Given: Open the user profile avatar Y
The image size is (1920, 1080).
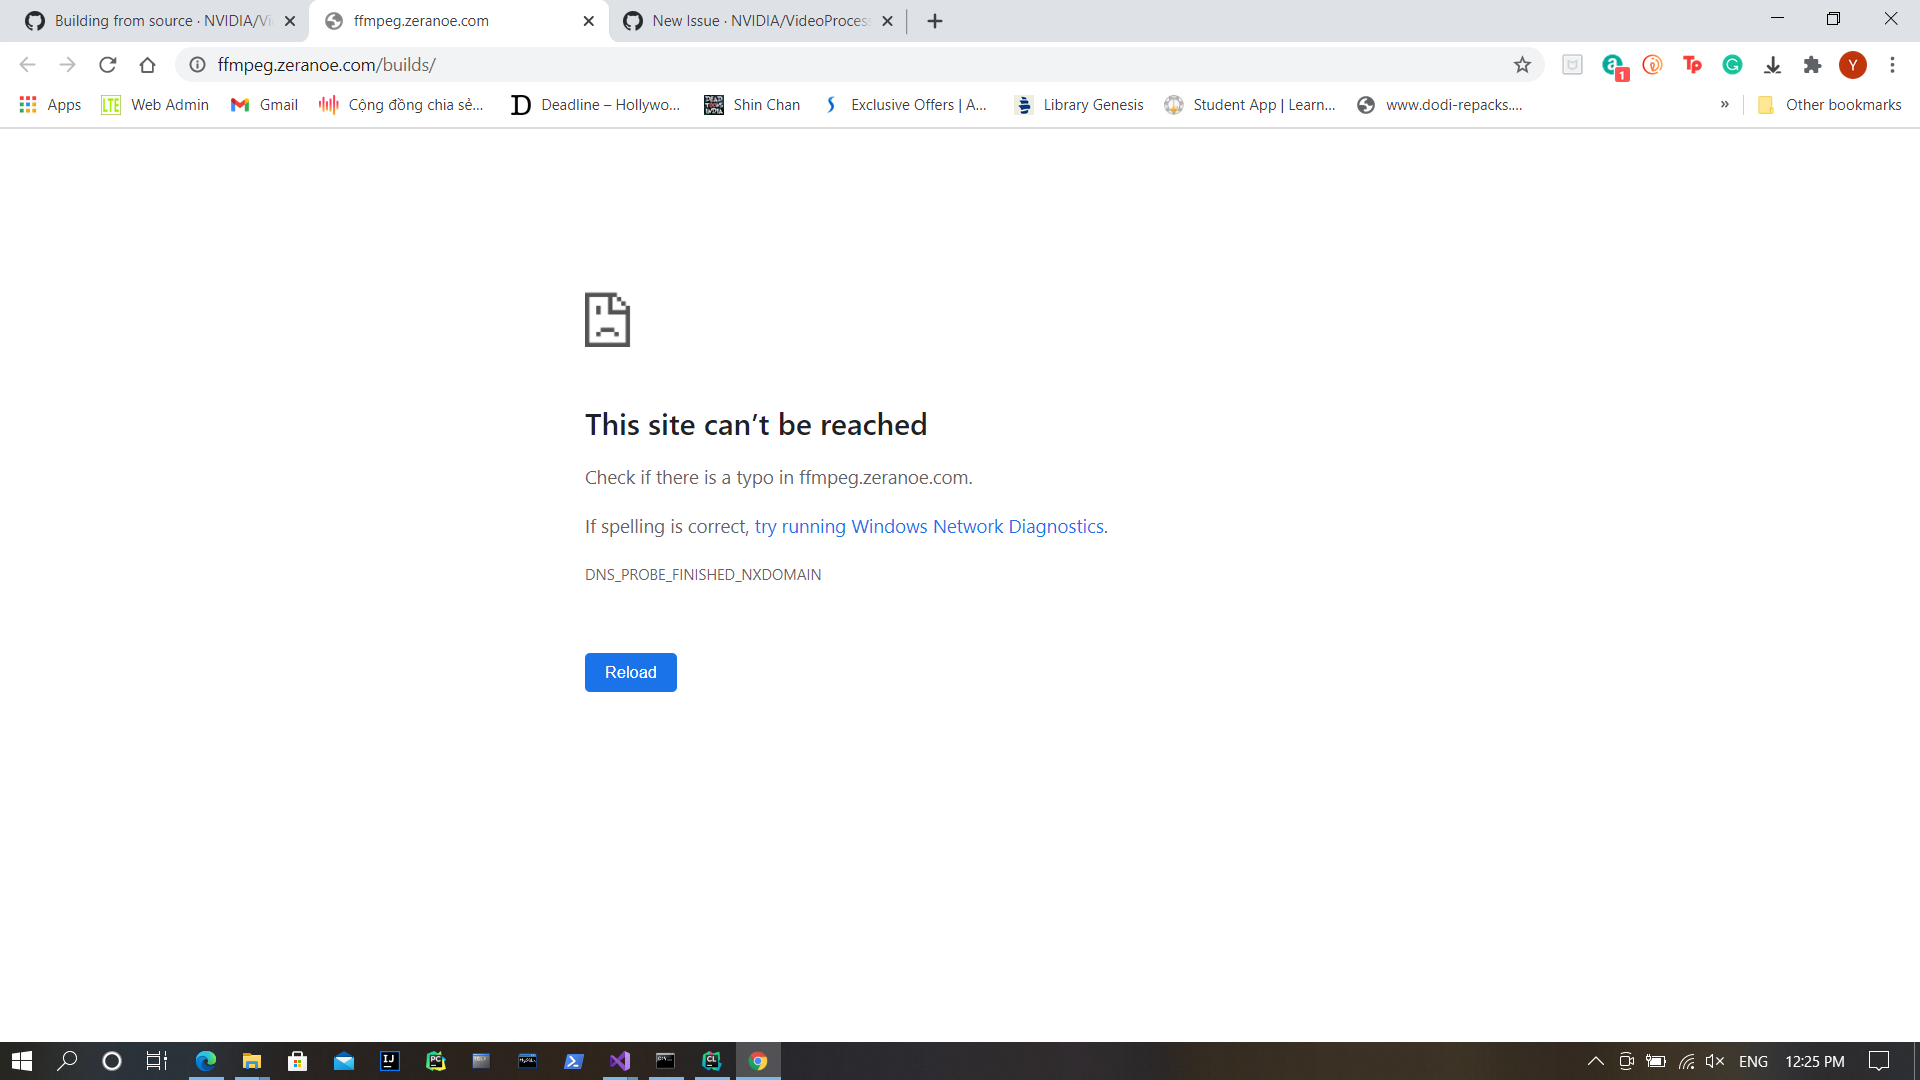Looking at the screenshot, I should pyautogui.click(x=1852, y=65).
